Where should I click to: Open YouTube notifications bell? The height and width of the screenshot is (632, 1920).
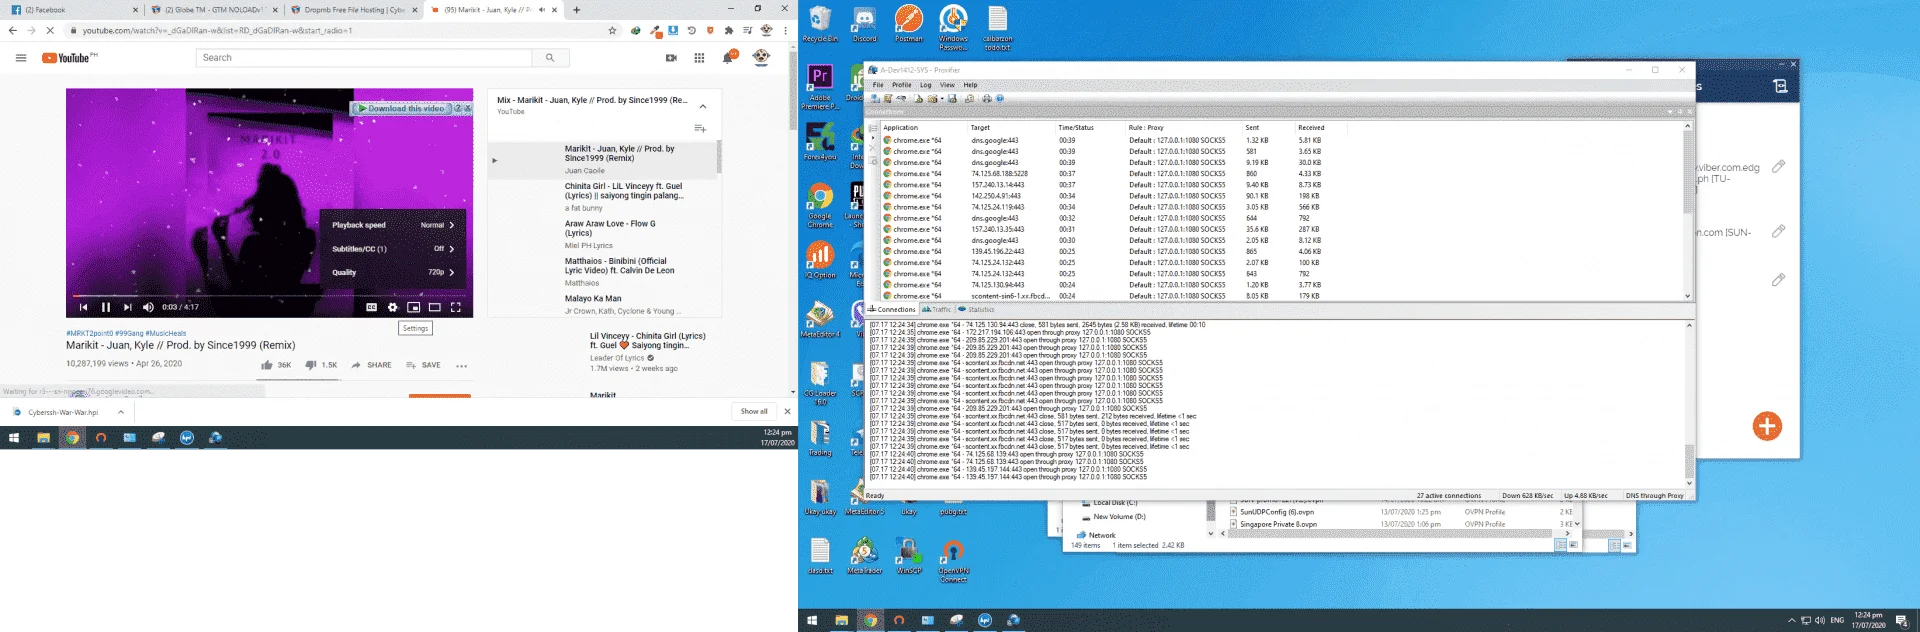729,57
